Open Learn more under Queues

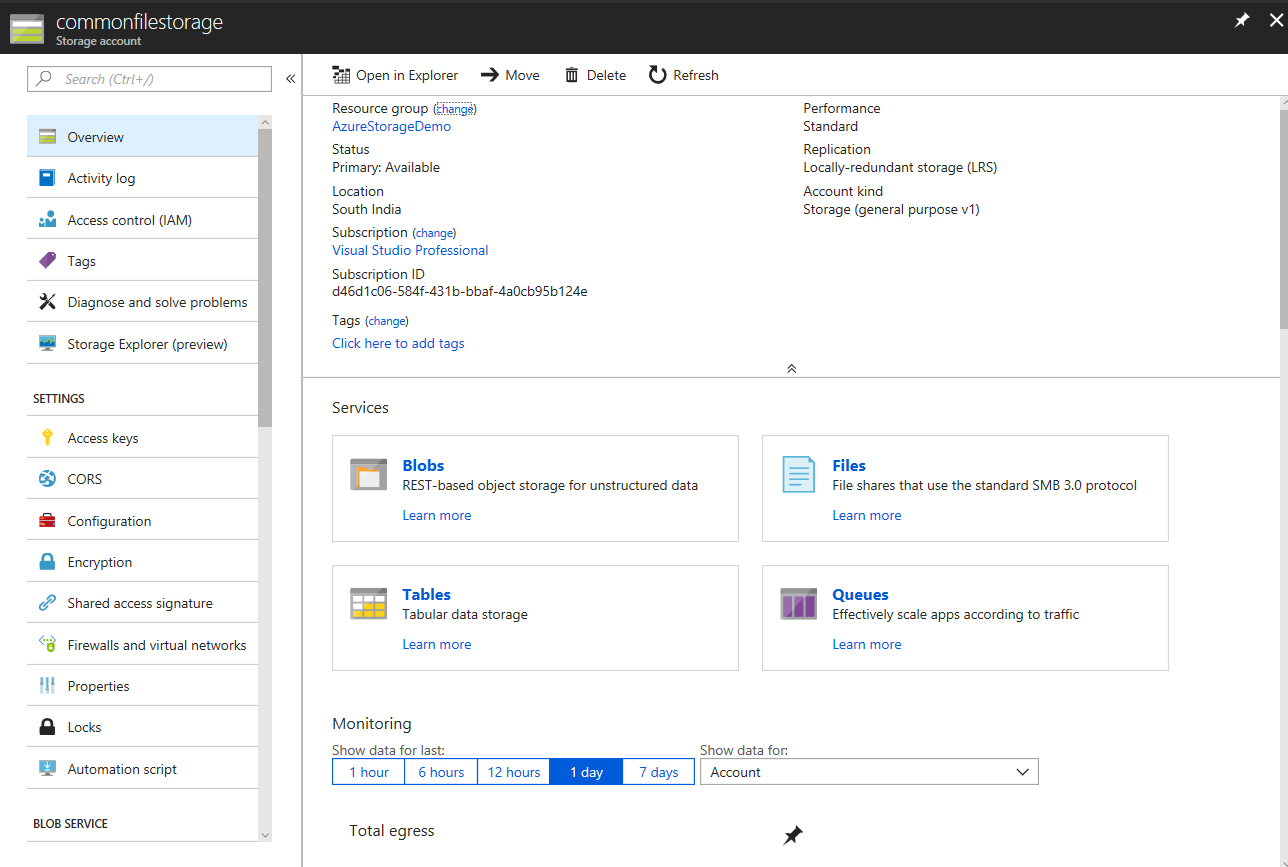point(866,644)
